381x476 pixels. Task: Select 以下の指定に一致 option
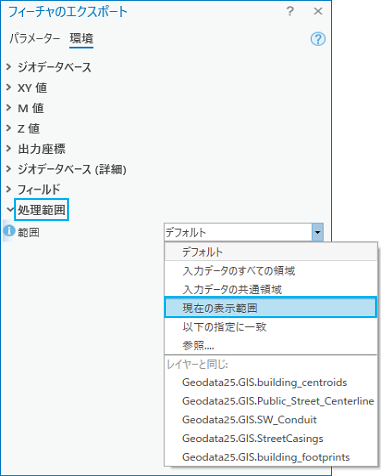pyautogui.click(x=271, y=327)
